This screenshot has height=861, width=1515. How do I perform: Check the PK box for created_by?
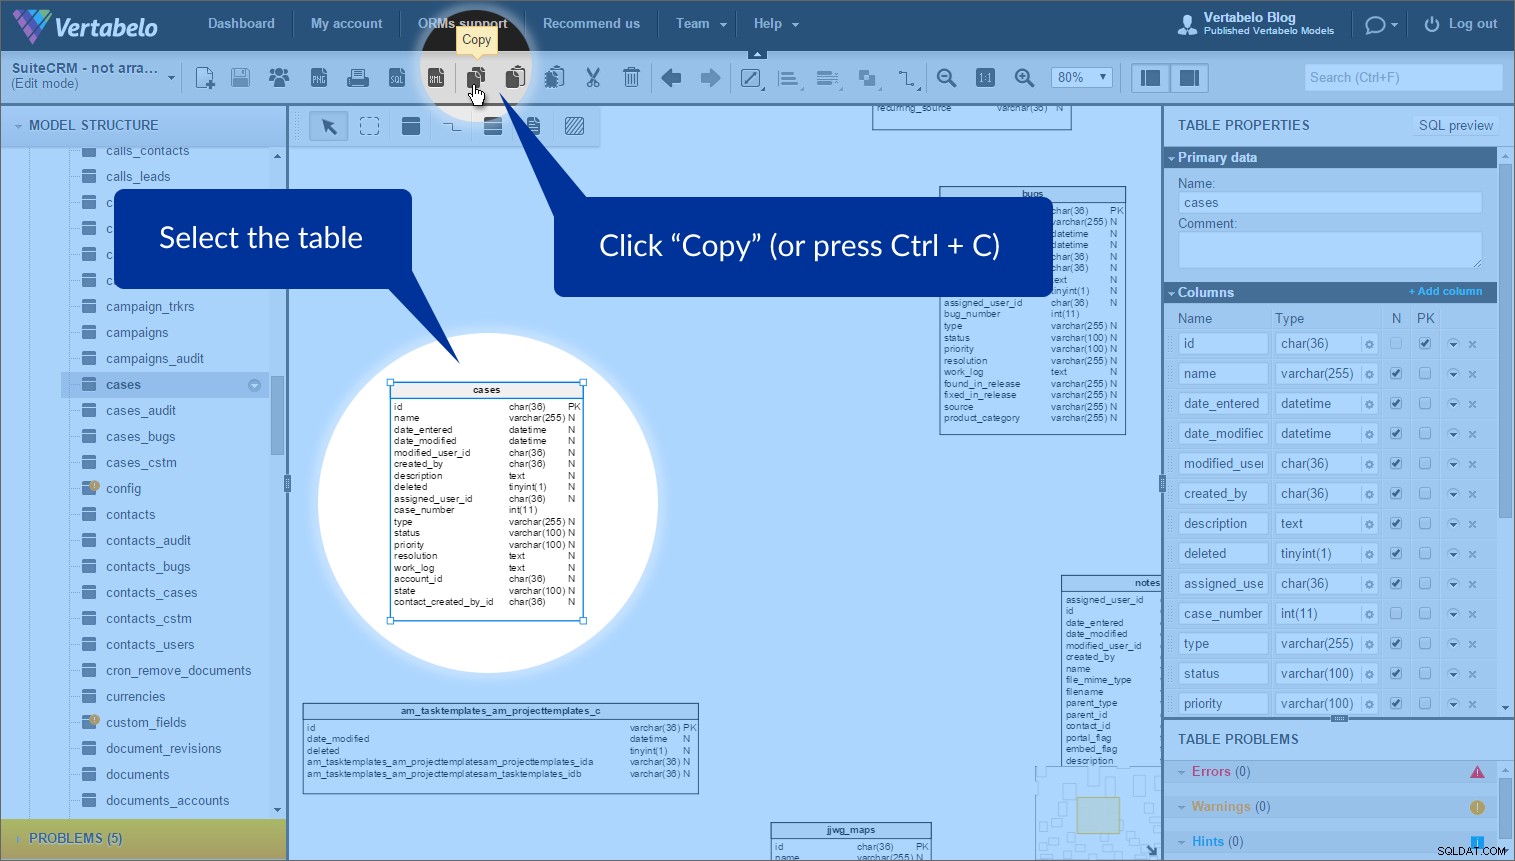coord(1425,494)
